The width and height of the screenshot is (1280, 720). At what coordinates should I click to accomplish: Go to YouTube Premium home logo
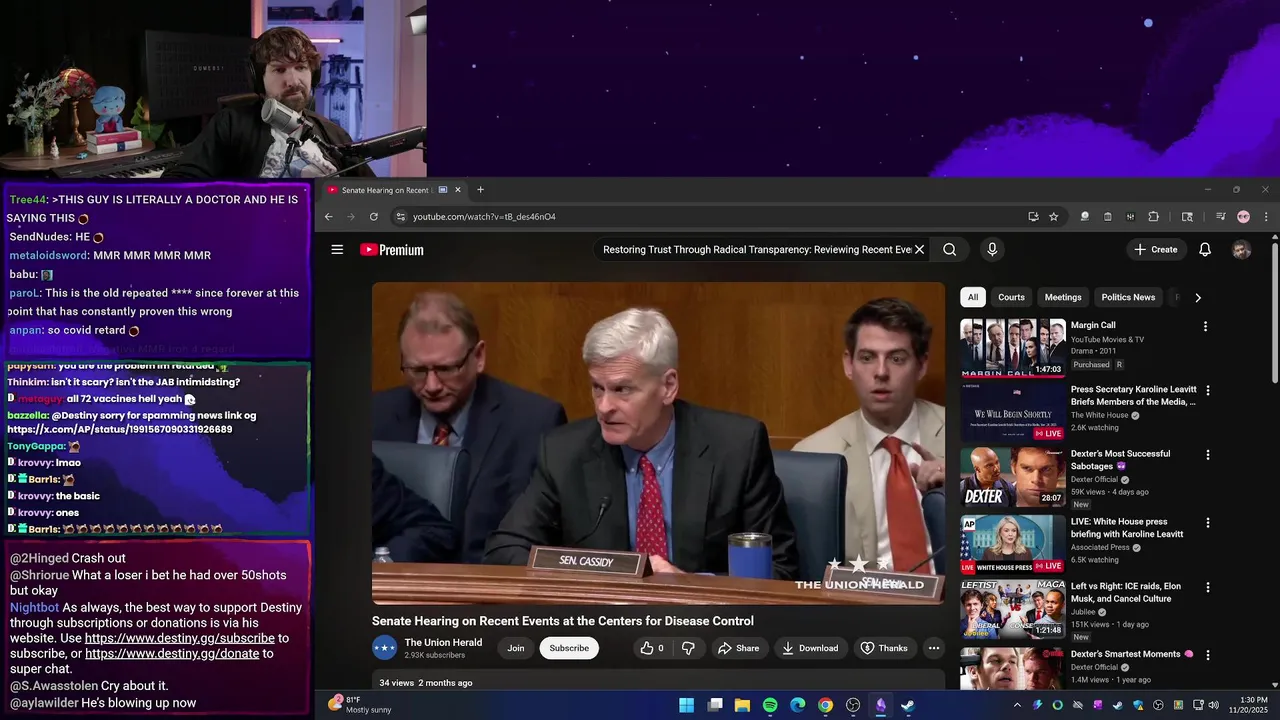392,250
